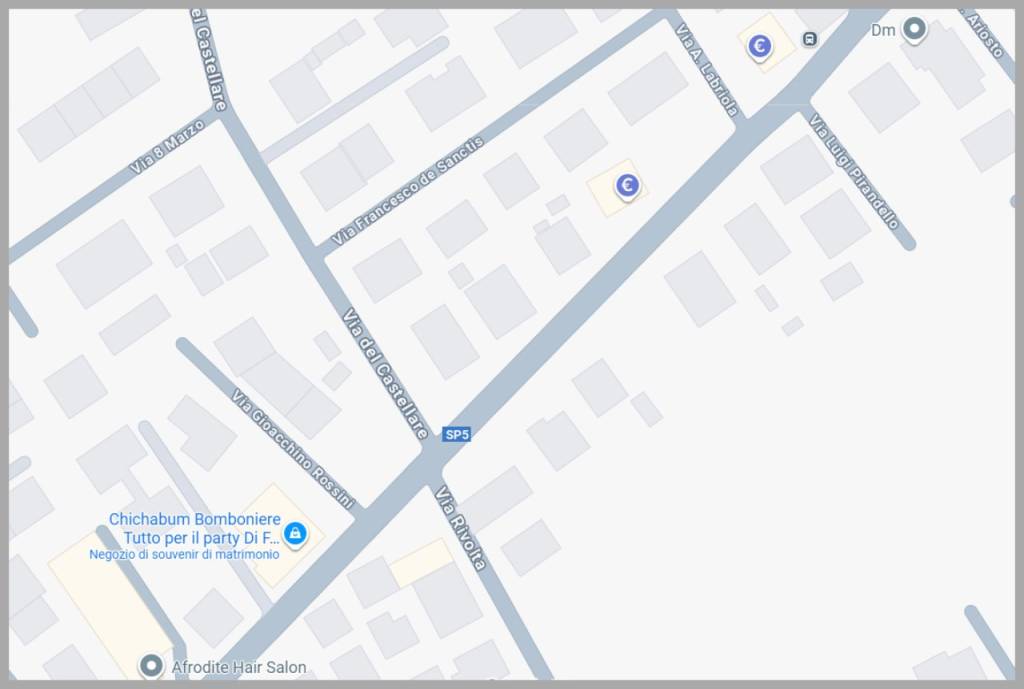Select the Afrodite Hair Salon pin
Viewport: 1024px width, 689px height.
click(152, 666)
